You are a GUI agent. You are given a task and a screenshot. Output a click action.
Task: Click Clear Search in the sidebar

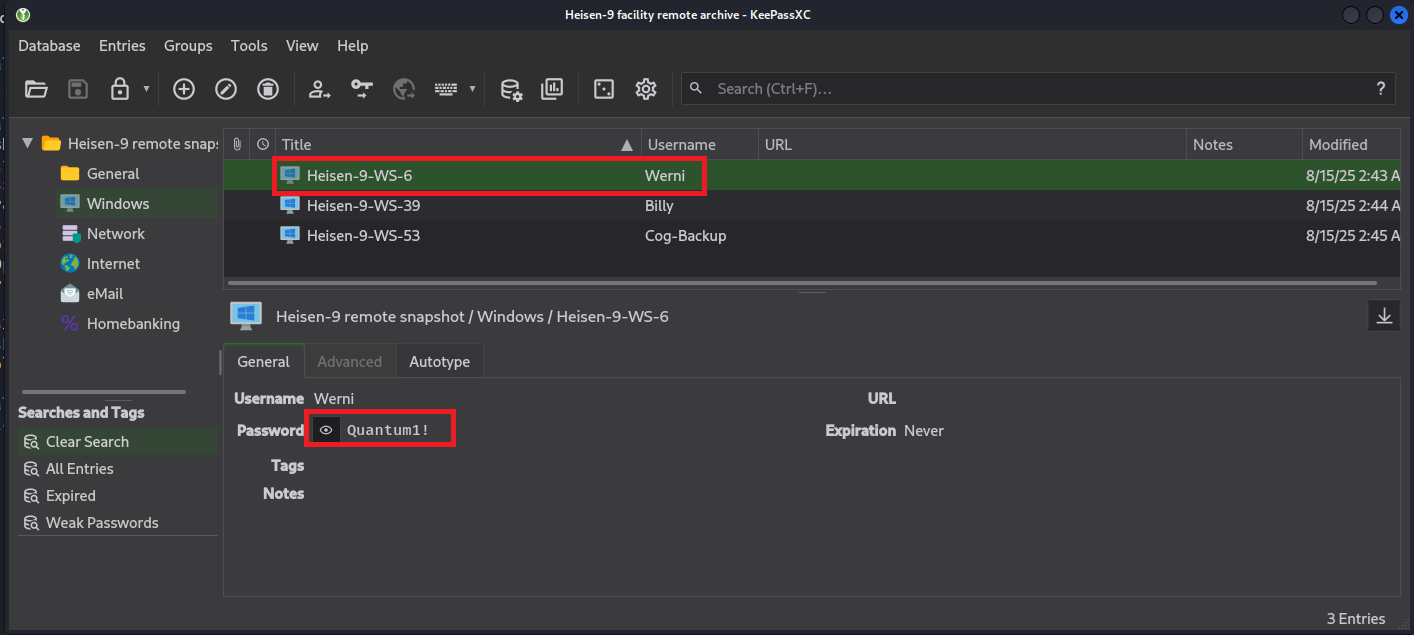click(x=87, y=442)
